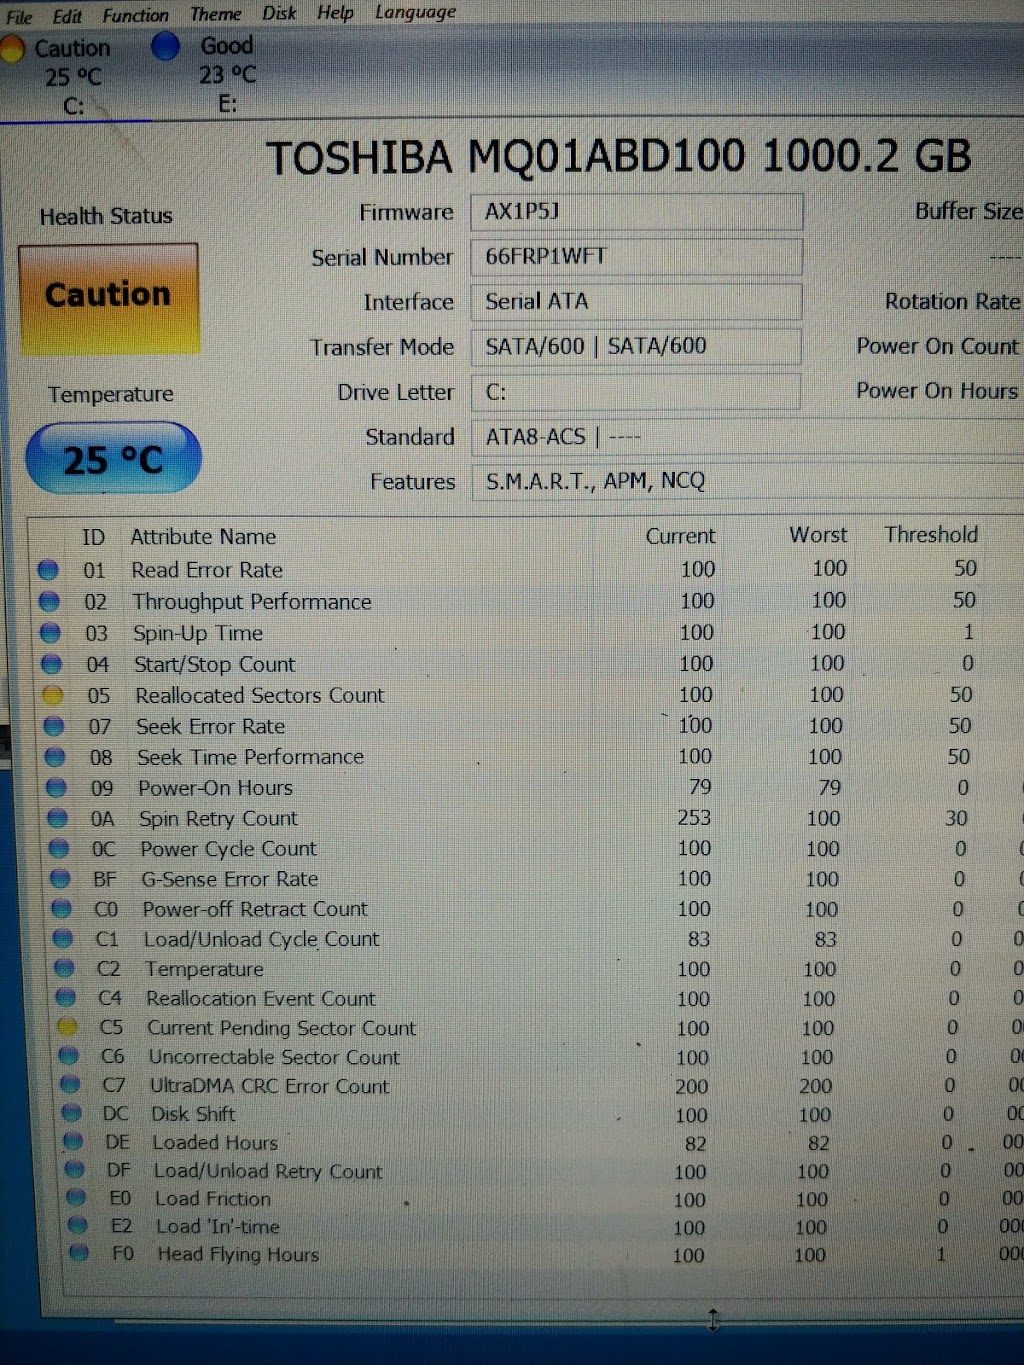1024x1365 pixels.
Task: Click blue status dot for Load/Unload Cycle Count
Action: (63, 939)
